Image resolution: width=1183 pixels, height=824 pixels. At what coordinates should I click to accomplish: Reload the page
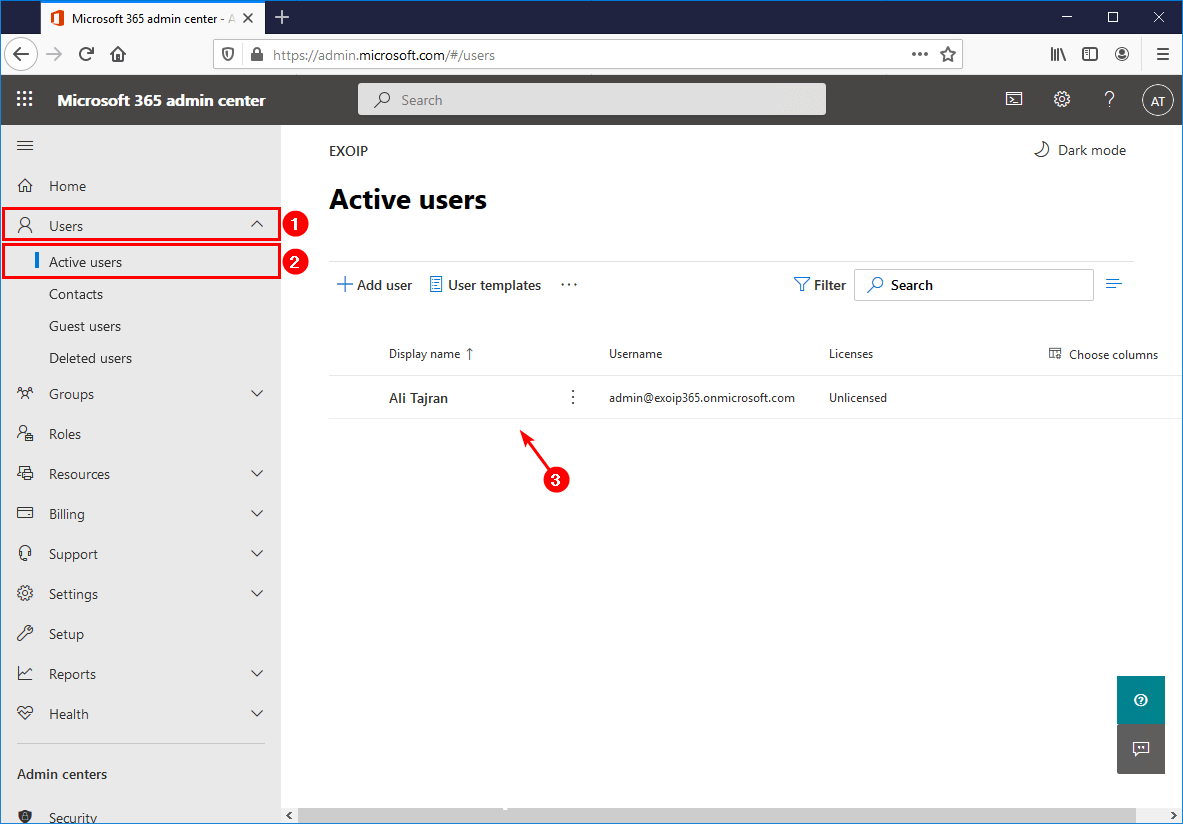86,54
